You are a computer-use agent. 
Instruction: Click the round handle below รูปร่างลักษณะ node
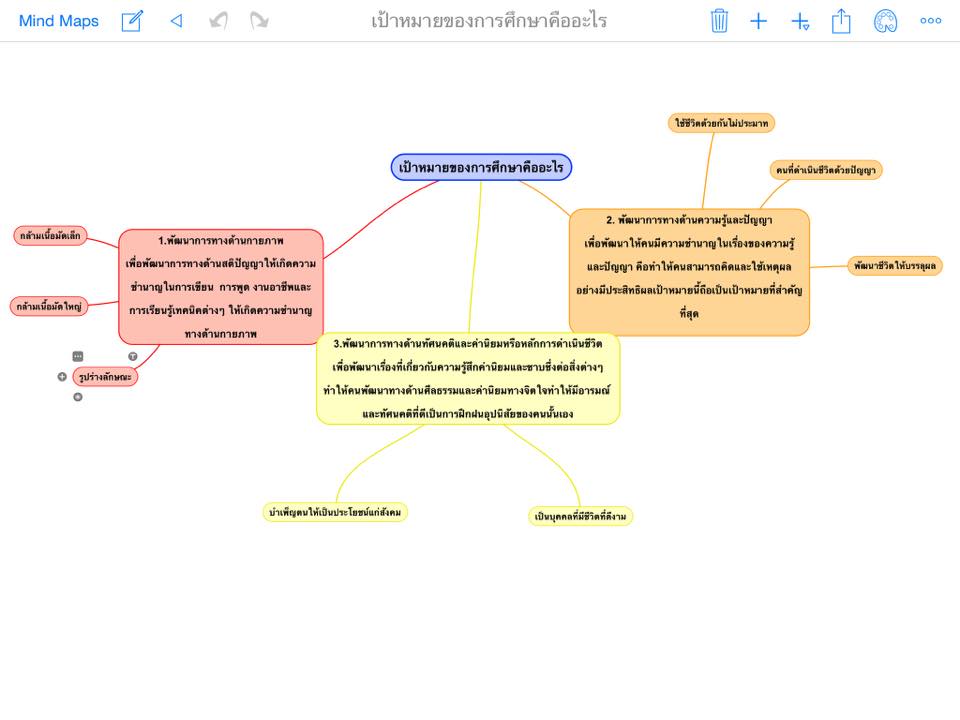pyautogui.click(x=78, y=397)
